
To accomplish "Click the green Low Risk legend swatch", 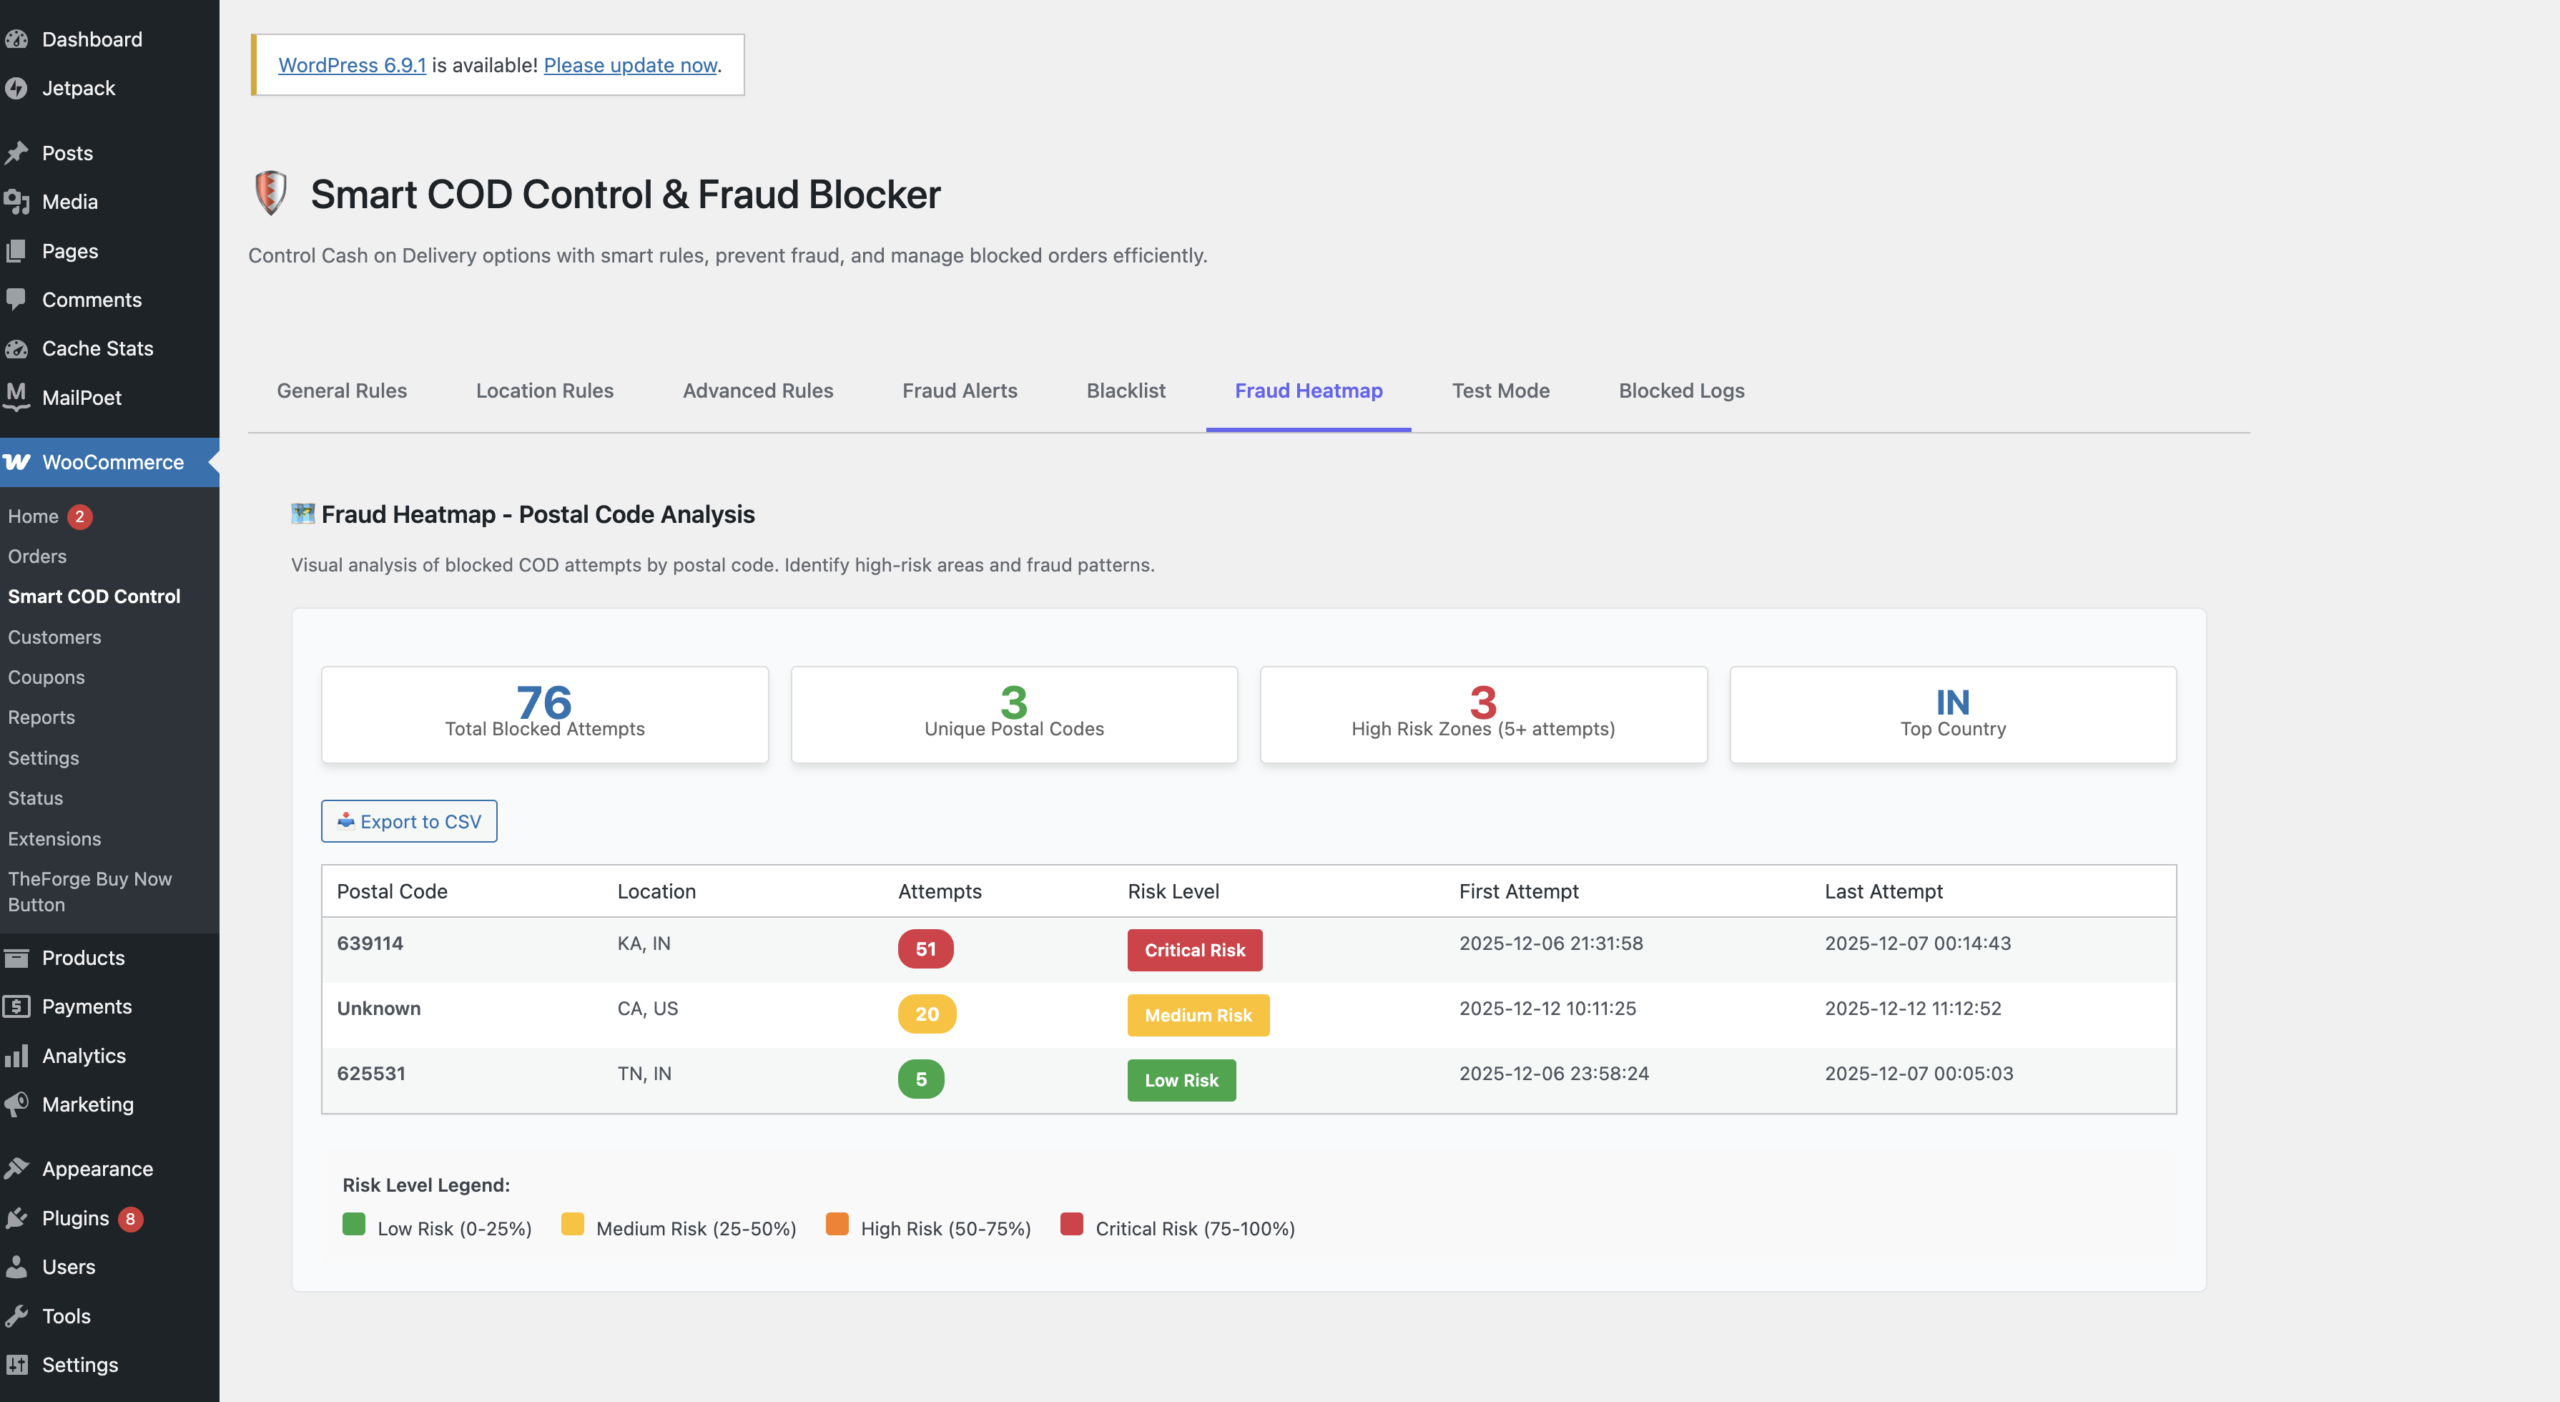I will 353,1224.
